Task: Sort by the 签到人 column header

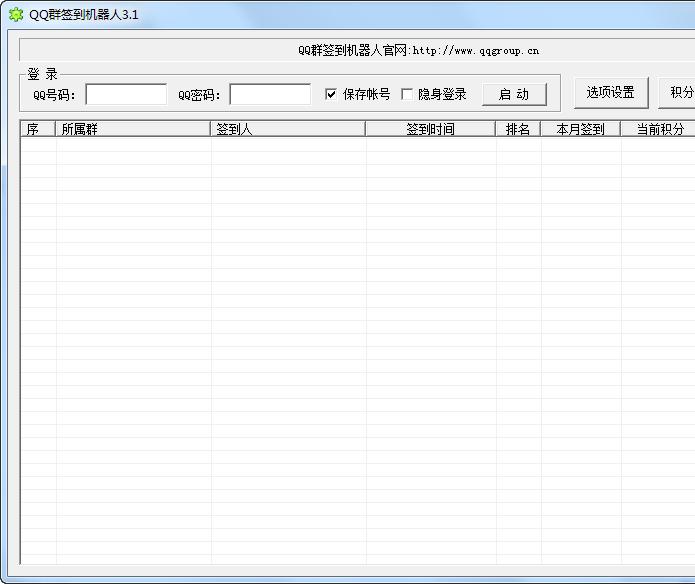Action: coord(288,129)
